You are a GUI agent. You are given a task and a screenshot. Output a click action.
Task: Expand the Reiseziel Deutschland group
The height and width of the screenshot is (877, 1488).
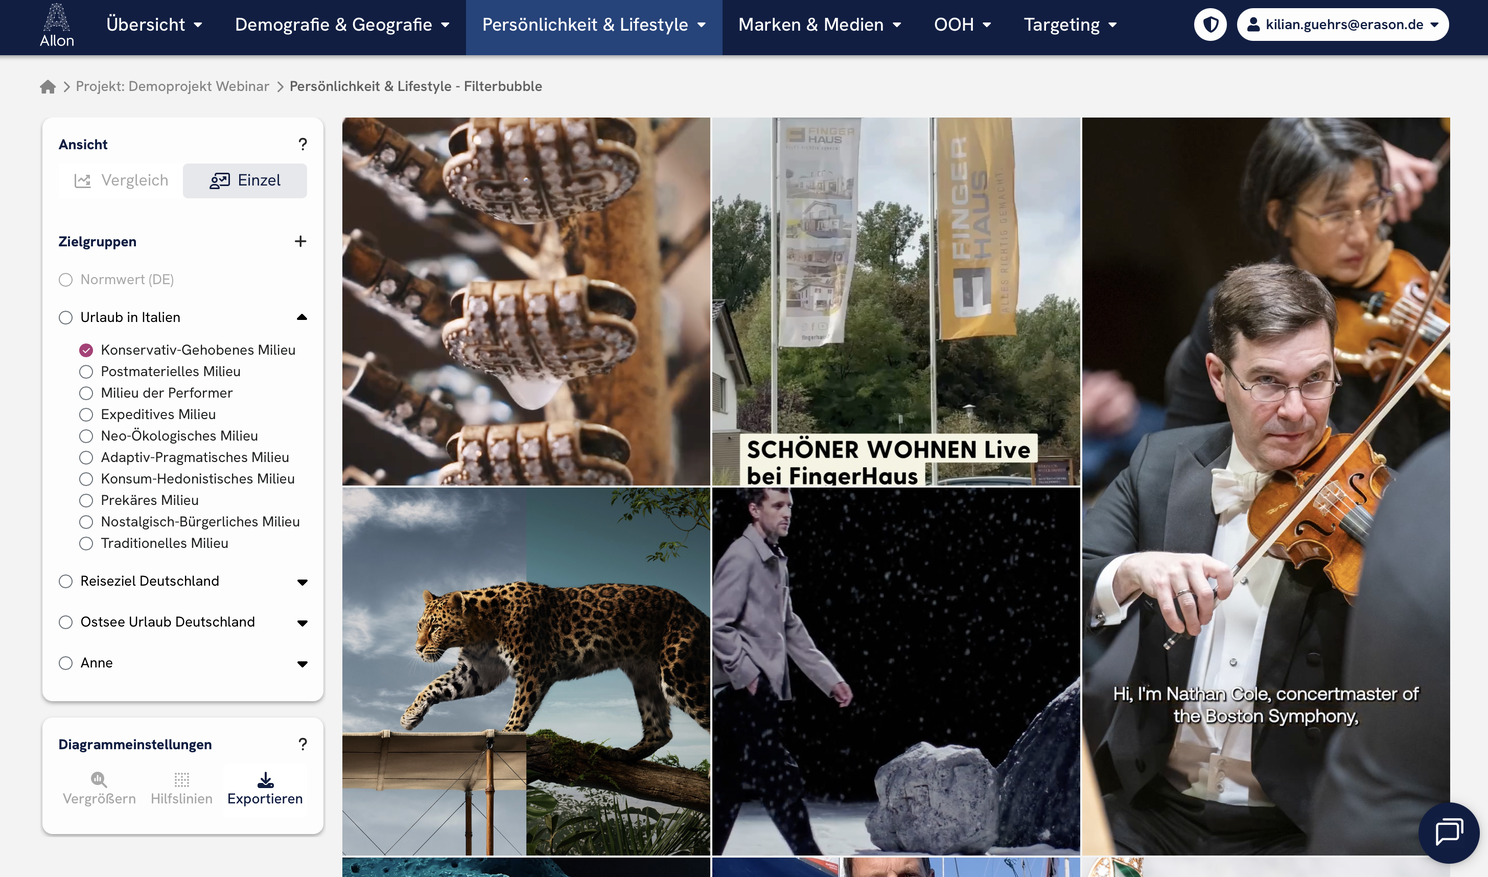click(x=302, y=582)
